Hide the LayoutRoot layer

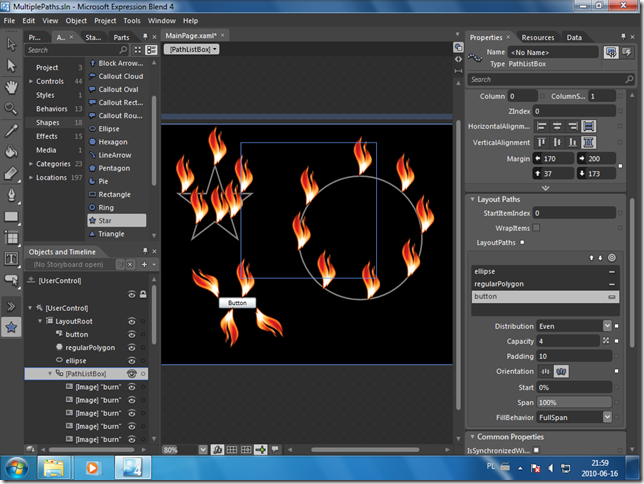tap(131, 321)
